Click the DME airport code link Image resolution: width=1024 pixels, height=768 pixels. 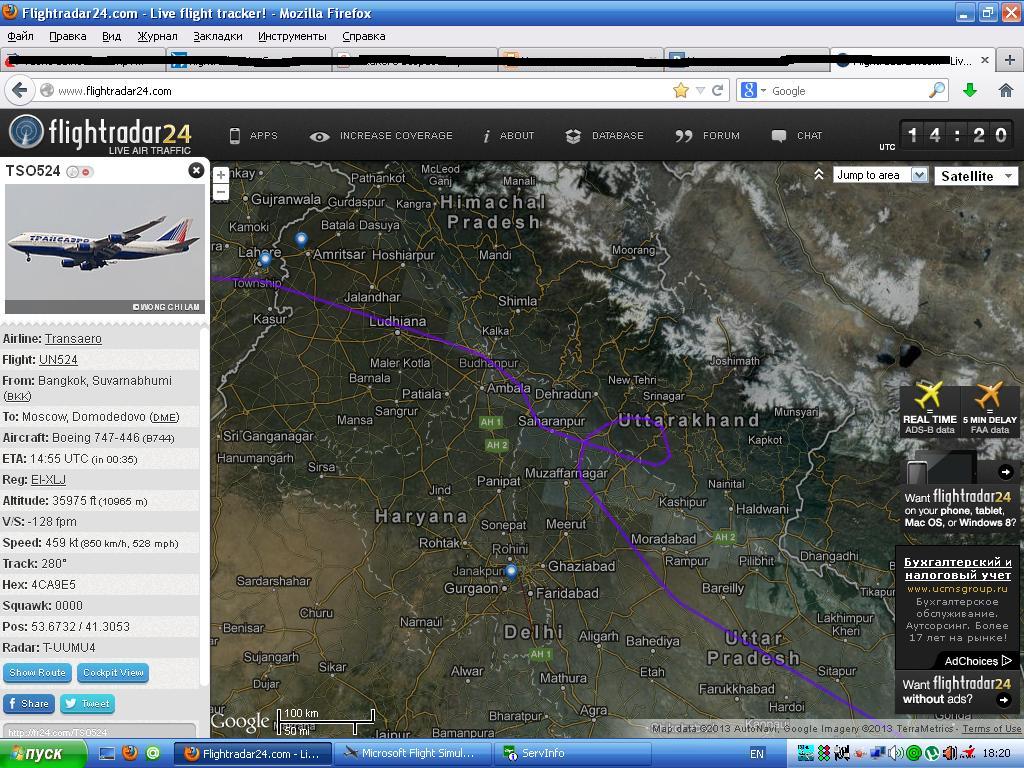tap(164, 417)
